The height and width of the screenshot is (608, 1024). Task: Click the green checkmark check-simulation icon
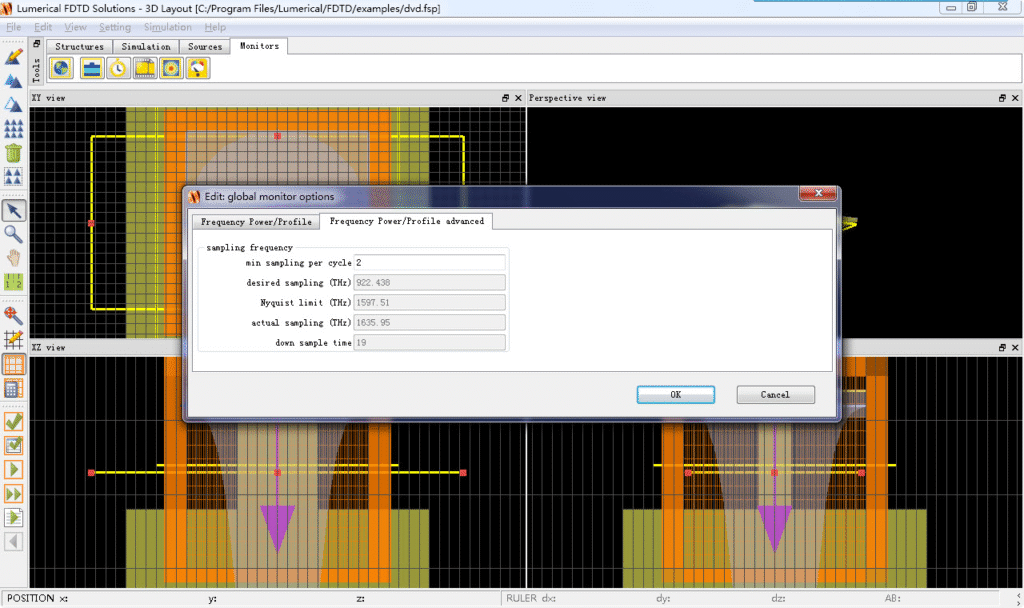pos(14,421)
